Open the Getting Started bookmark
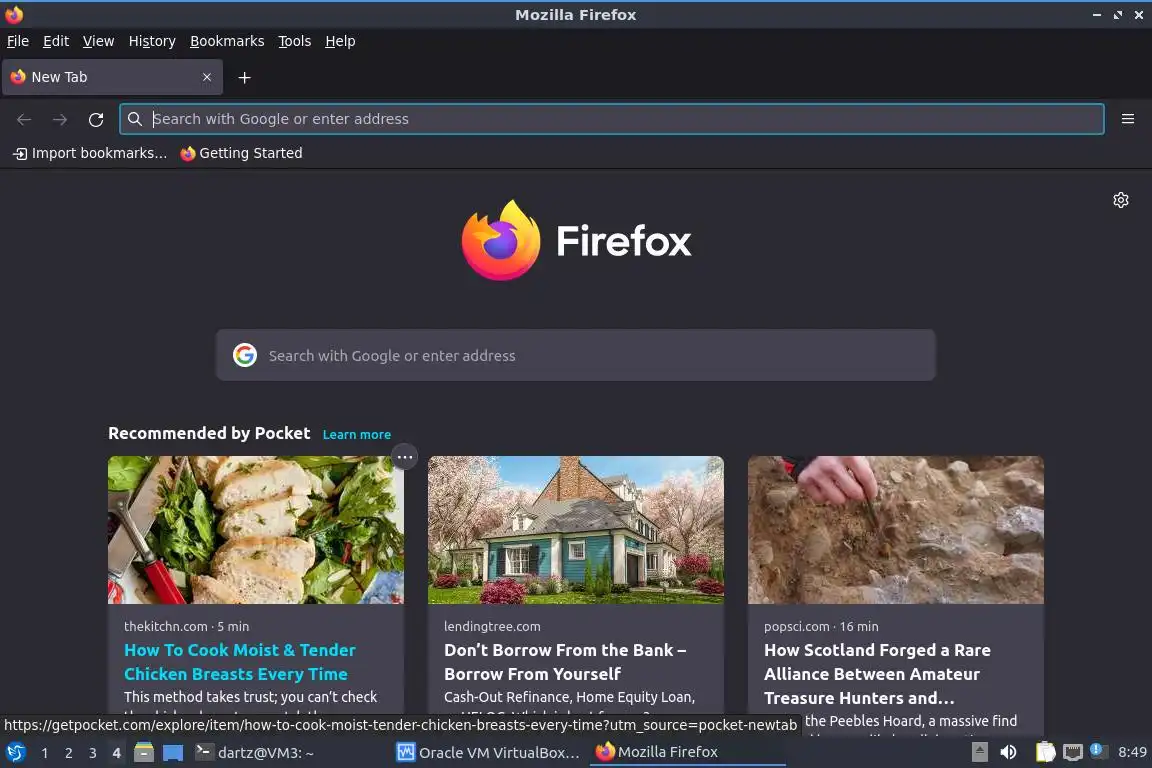The height and width of the screenshot is (768, 1152). pyautogui.click(x=242, y=153)
